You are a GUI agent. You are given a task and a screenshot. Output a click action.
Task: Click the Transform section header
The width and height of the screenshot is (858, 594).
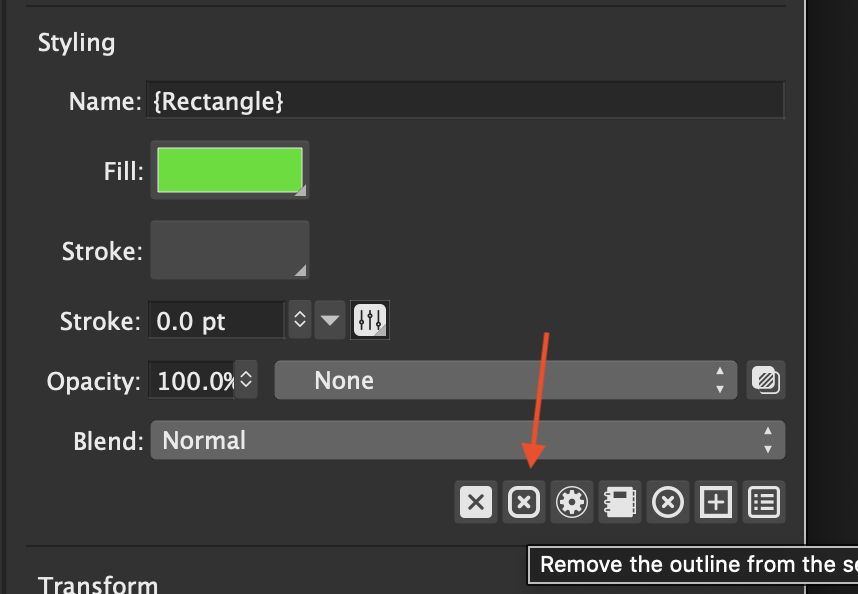(98, 585)
